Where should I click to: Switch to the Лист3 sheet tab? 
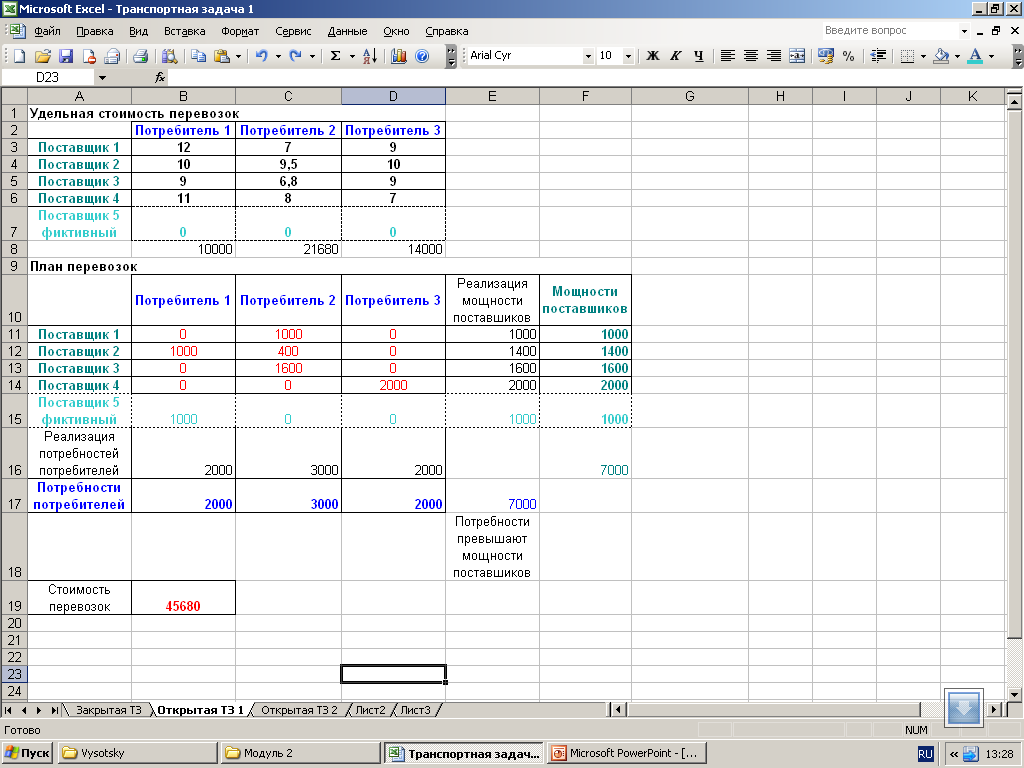click(415, 710)
